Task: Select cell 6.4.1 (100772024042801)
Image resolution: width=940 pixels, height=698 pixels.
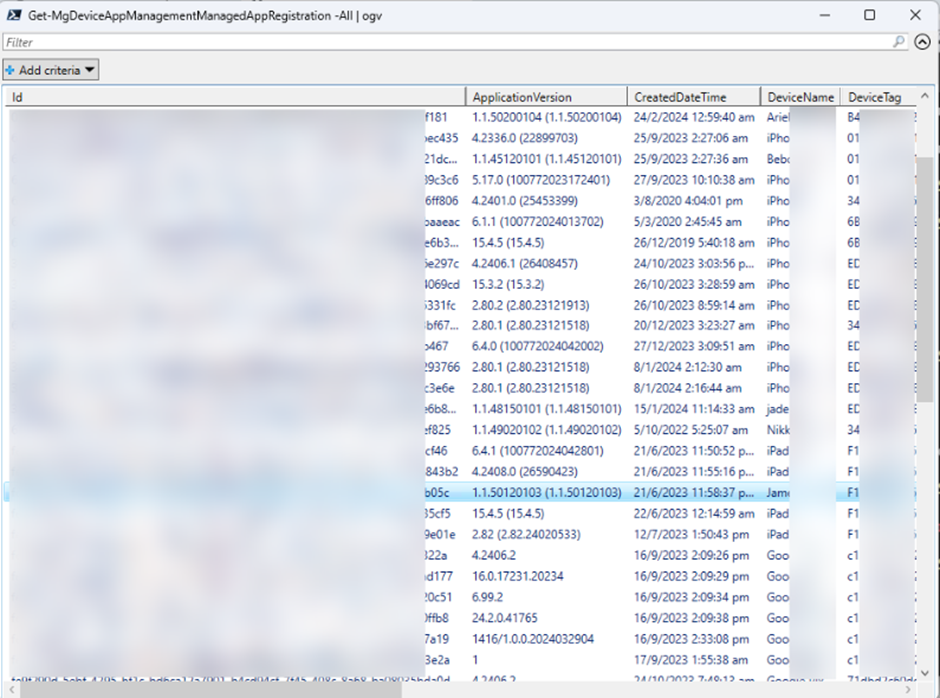Action: click(x=537, y=451)
